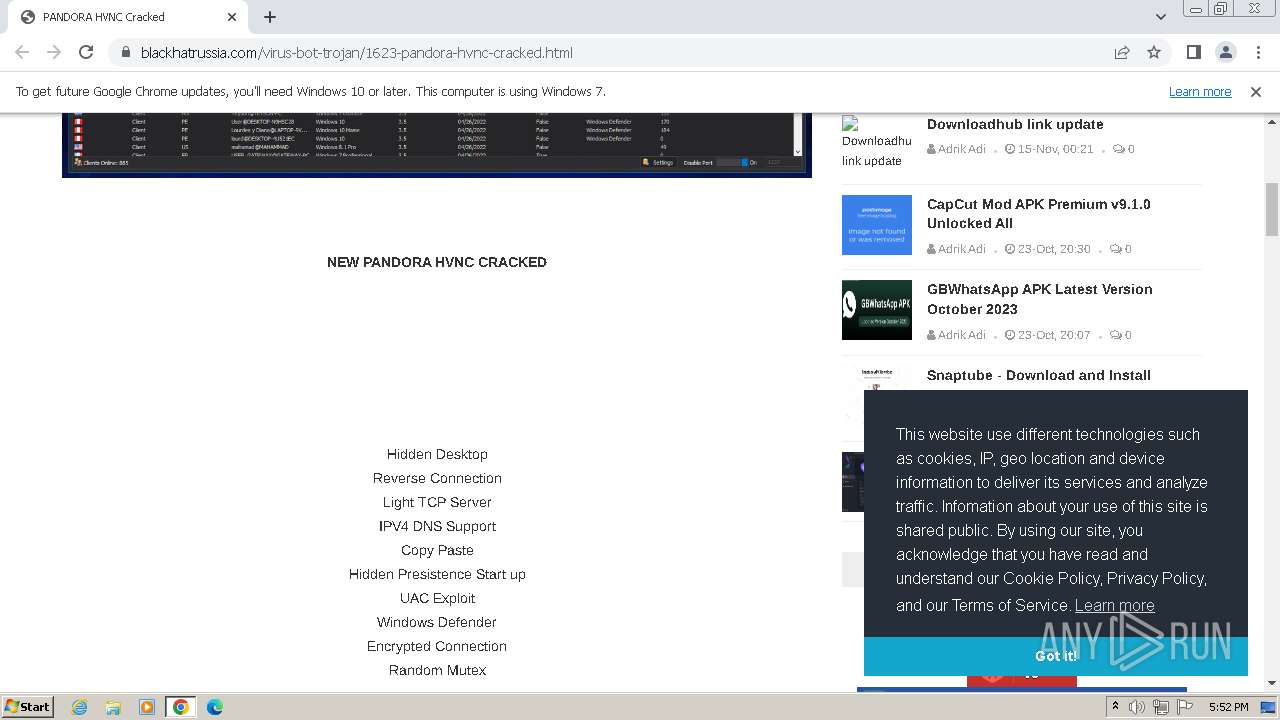
Task: Show hidden system tray icons
Action: pyautogui.click(x=1115, y=707)
